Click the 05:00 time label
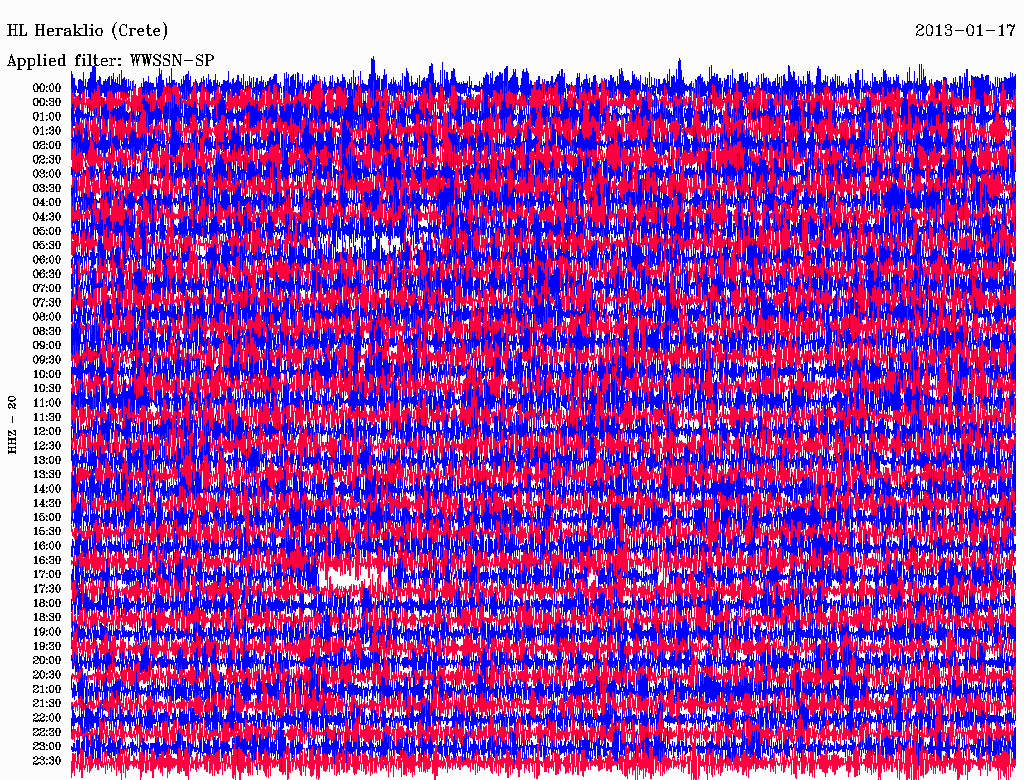This screenshot has height=780, width=1024. 47,231
